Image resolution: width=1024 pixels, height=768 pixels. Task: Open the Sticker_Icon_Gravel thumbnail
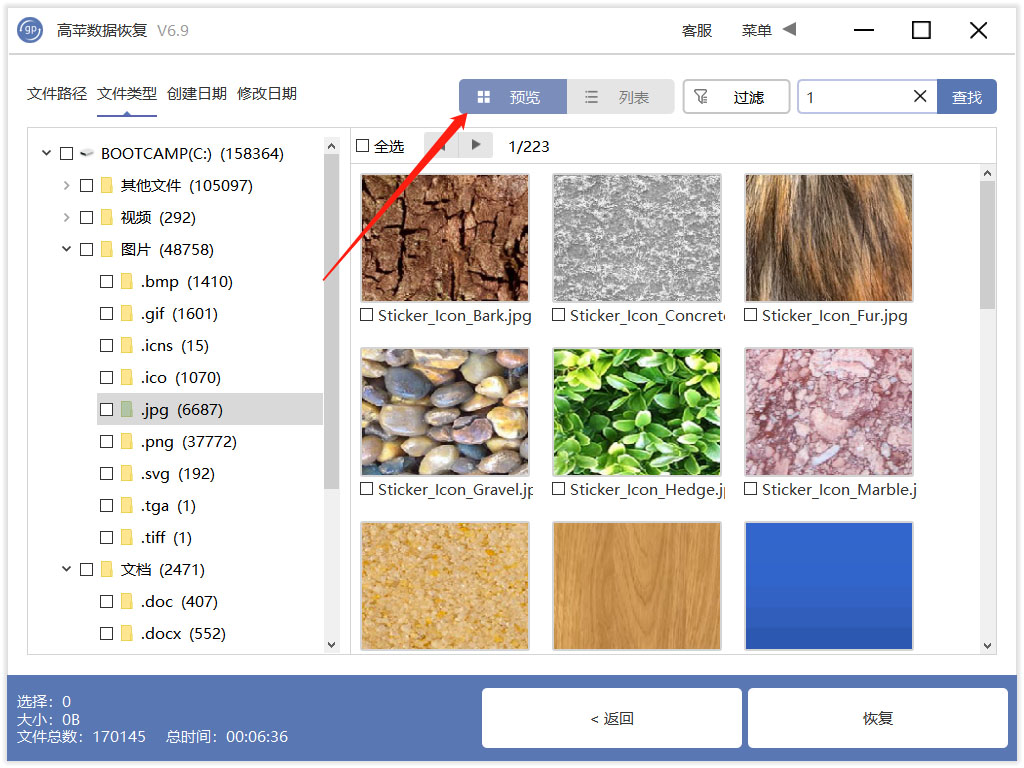click(445, 411)
